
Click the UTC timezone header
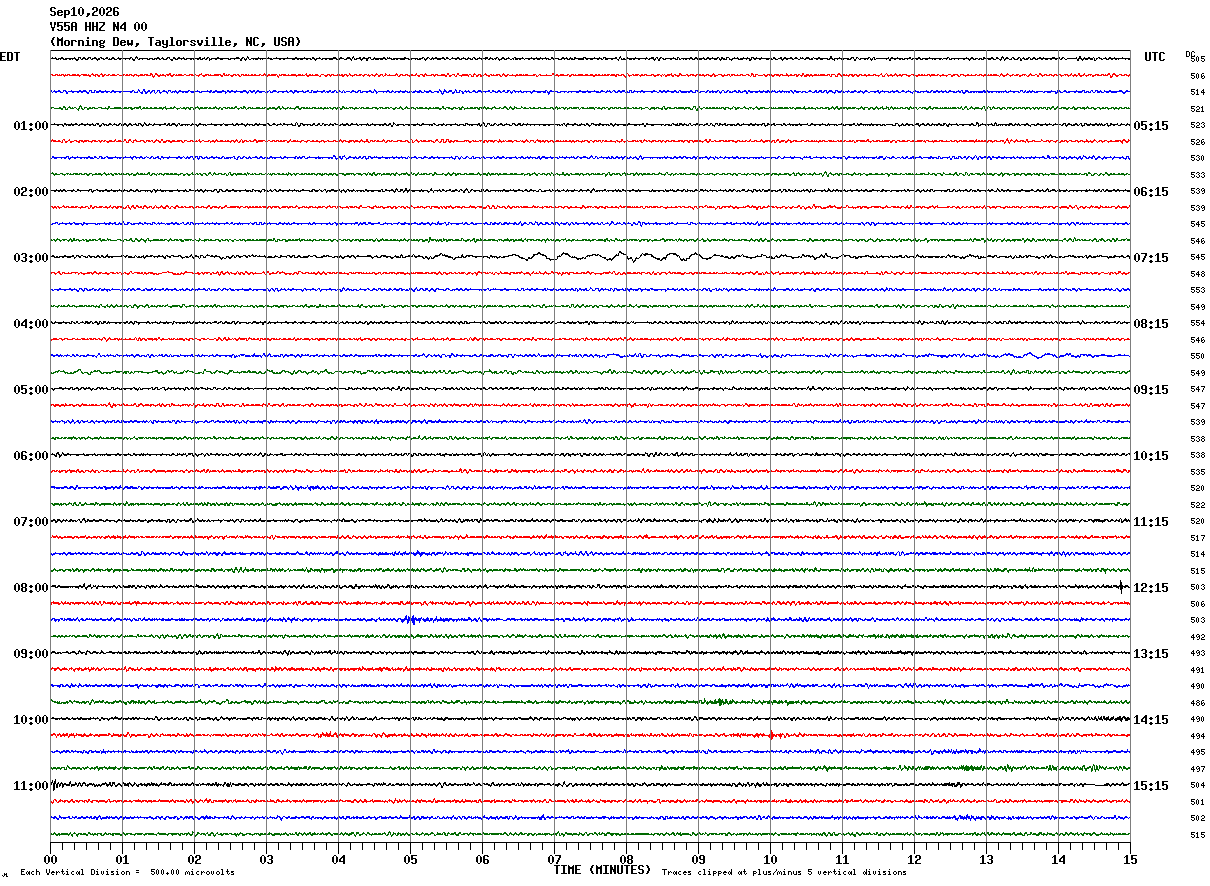point(1155,57)
